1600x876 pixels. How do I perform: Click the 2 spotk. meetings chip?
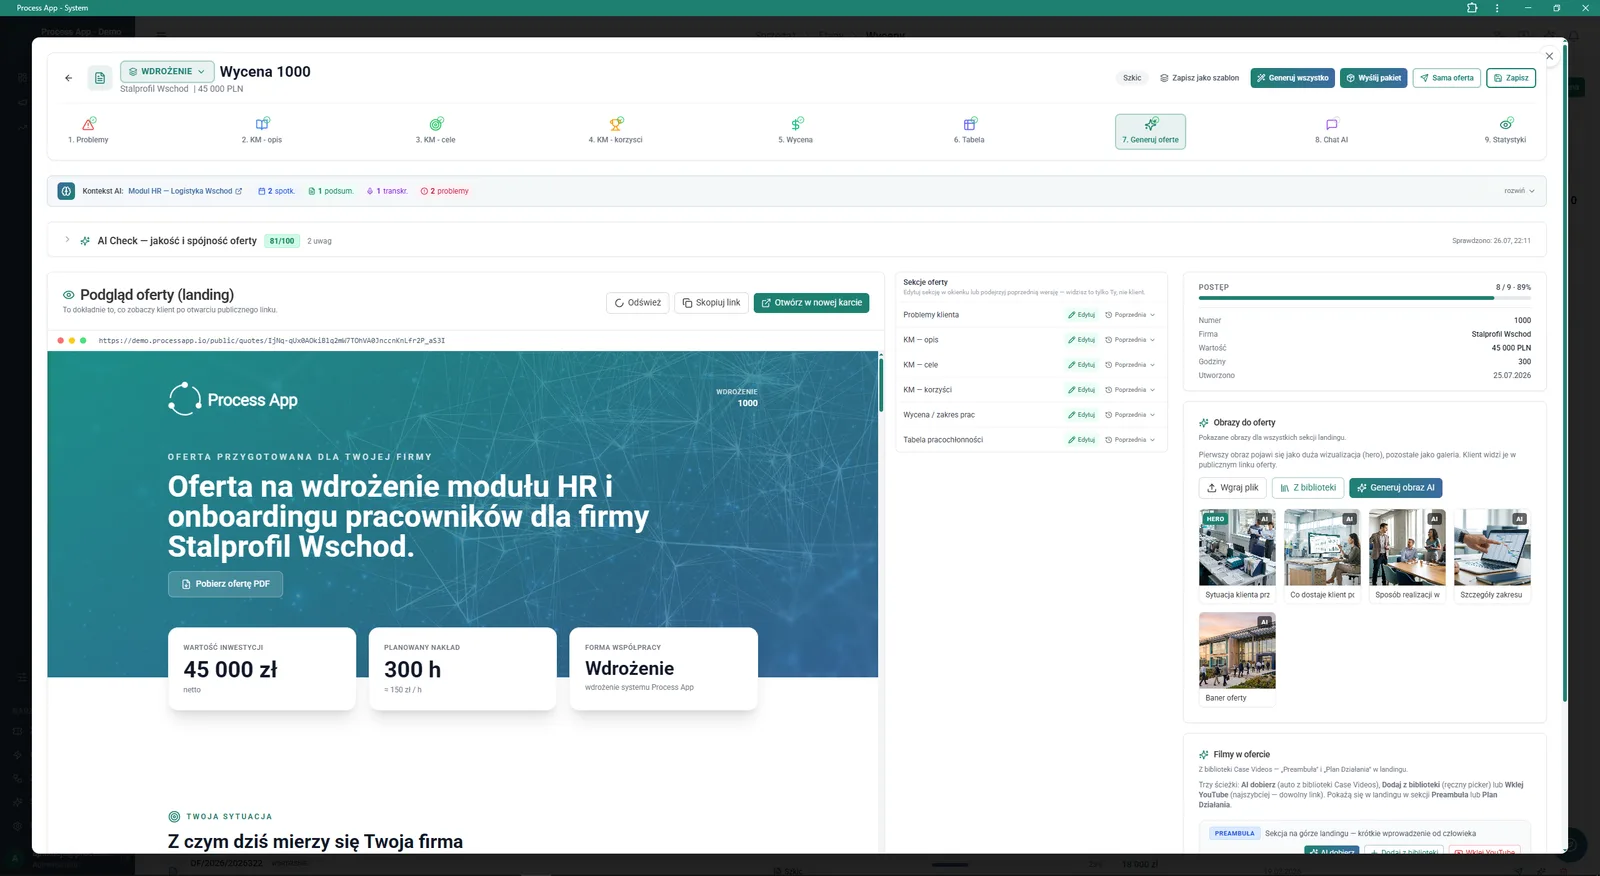point(277,191)
